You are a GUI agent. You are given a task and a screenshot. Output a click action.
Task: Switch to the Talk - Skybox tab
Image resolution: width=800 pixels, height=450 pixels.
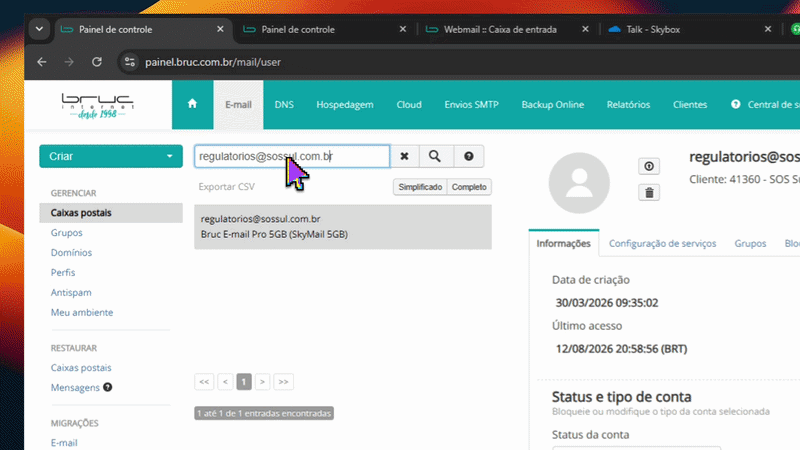point(653,29)
